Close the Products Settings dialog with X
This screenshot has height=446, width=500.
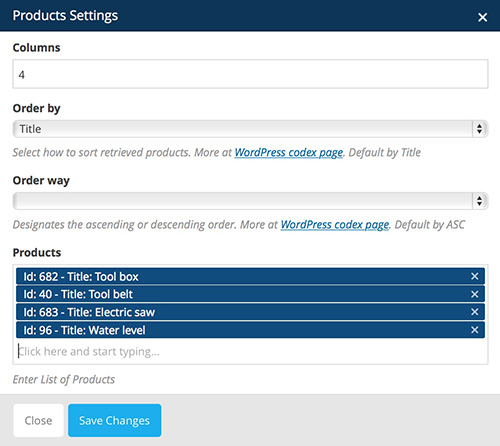coord(482,17)
